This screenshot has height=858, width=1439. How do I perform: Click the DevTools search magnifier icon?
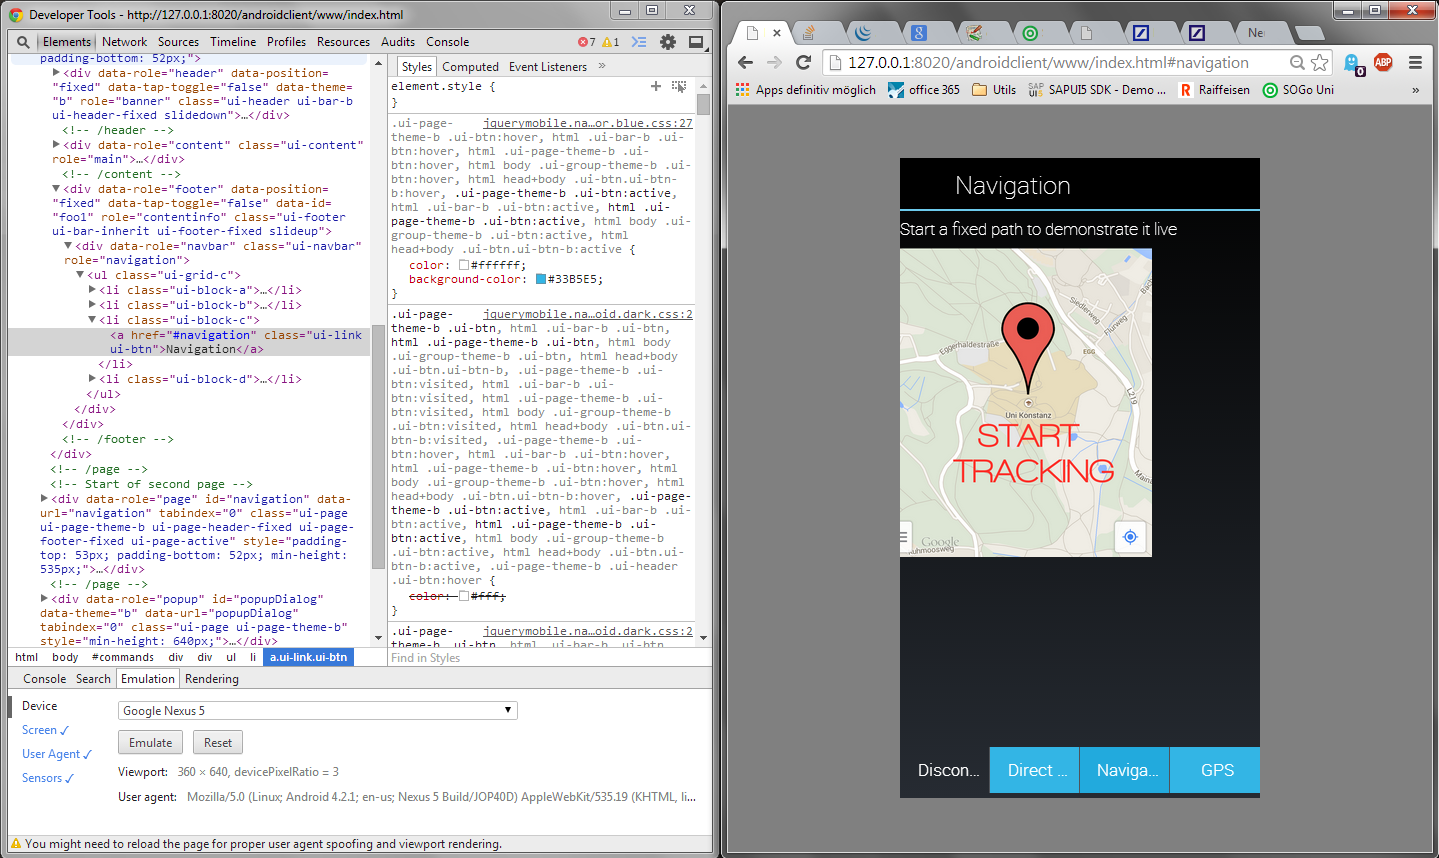click(23, 42)
